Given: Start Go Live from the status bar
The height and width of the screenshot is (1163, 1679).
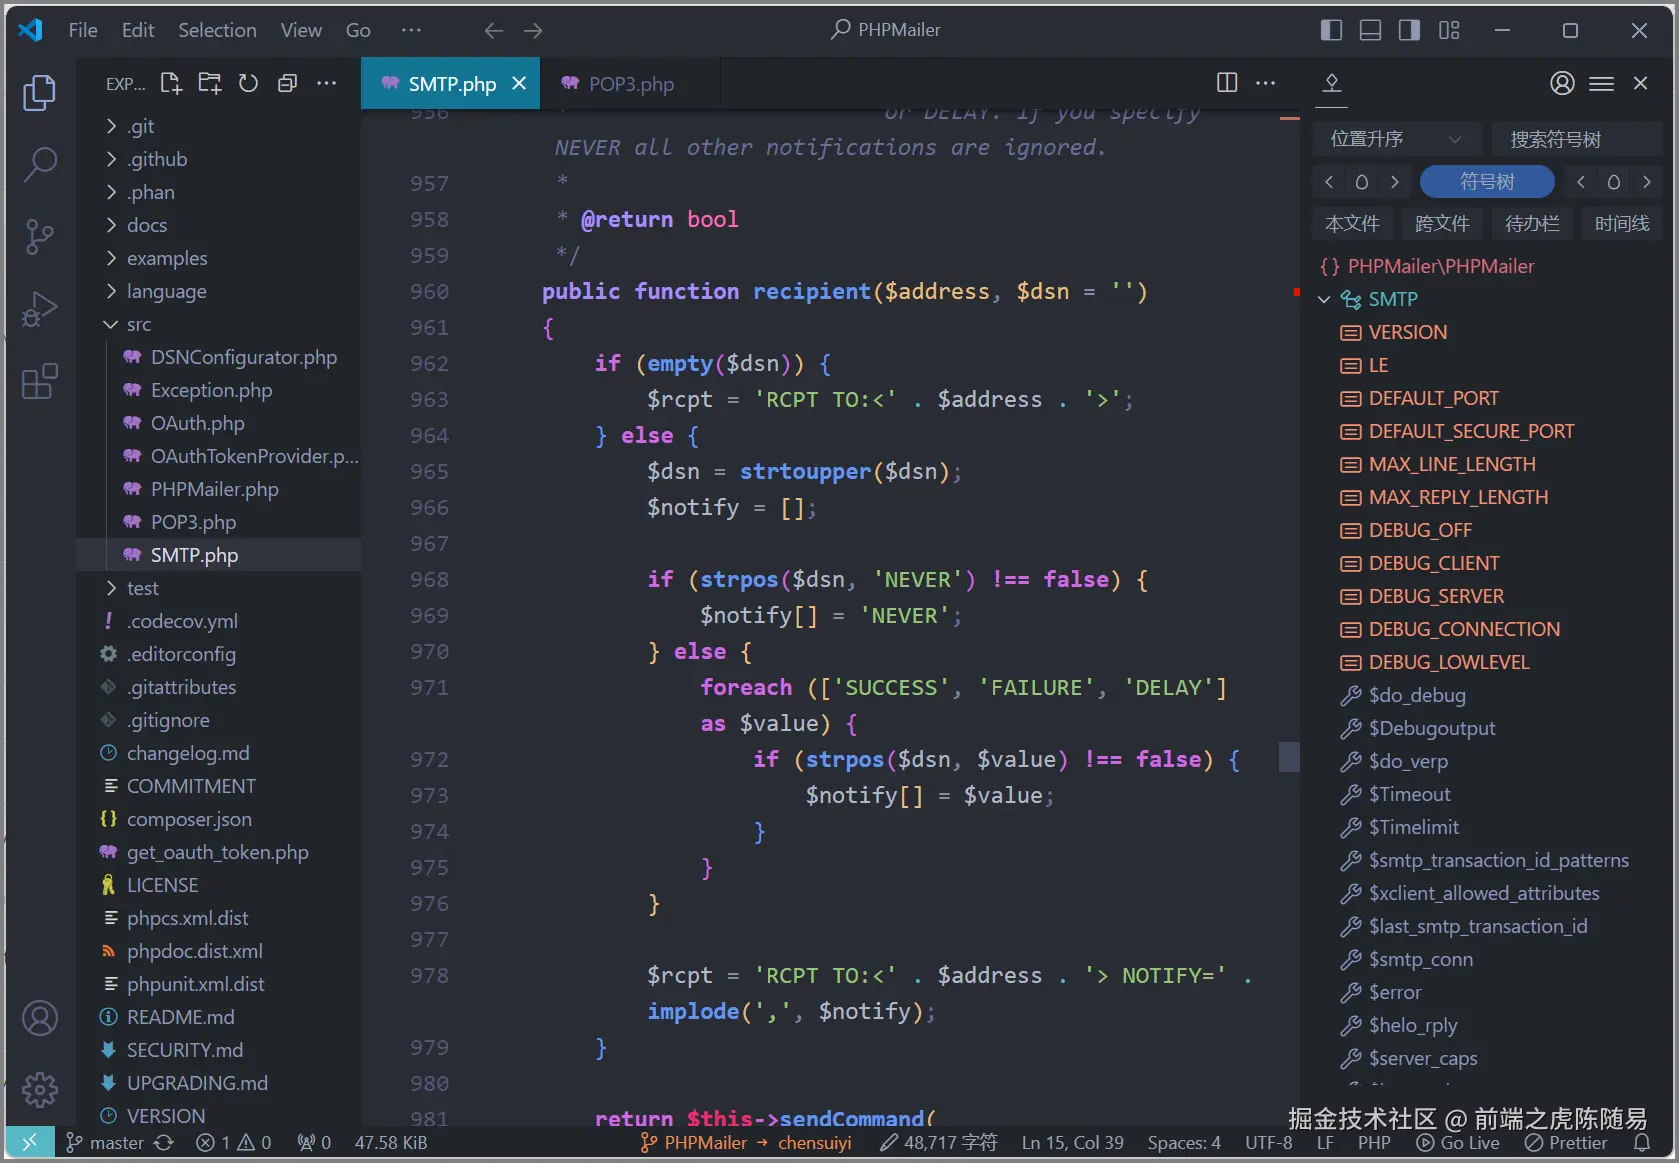Looking at the screenshot, I should [1459, 1142].
